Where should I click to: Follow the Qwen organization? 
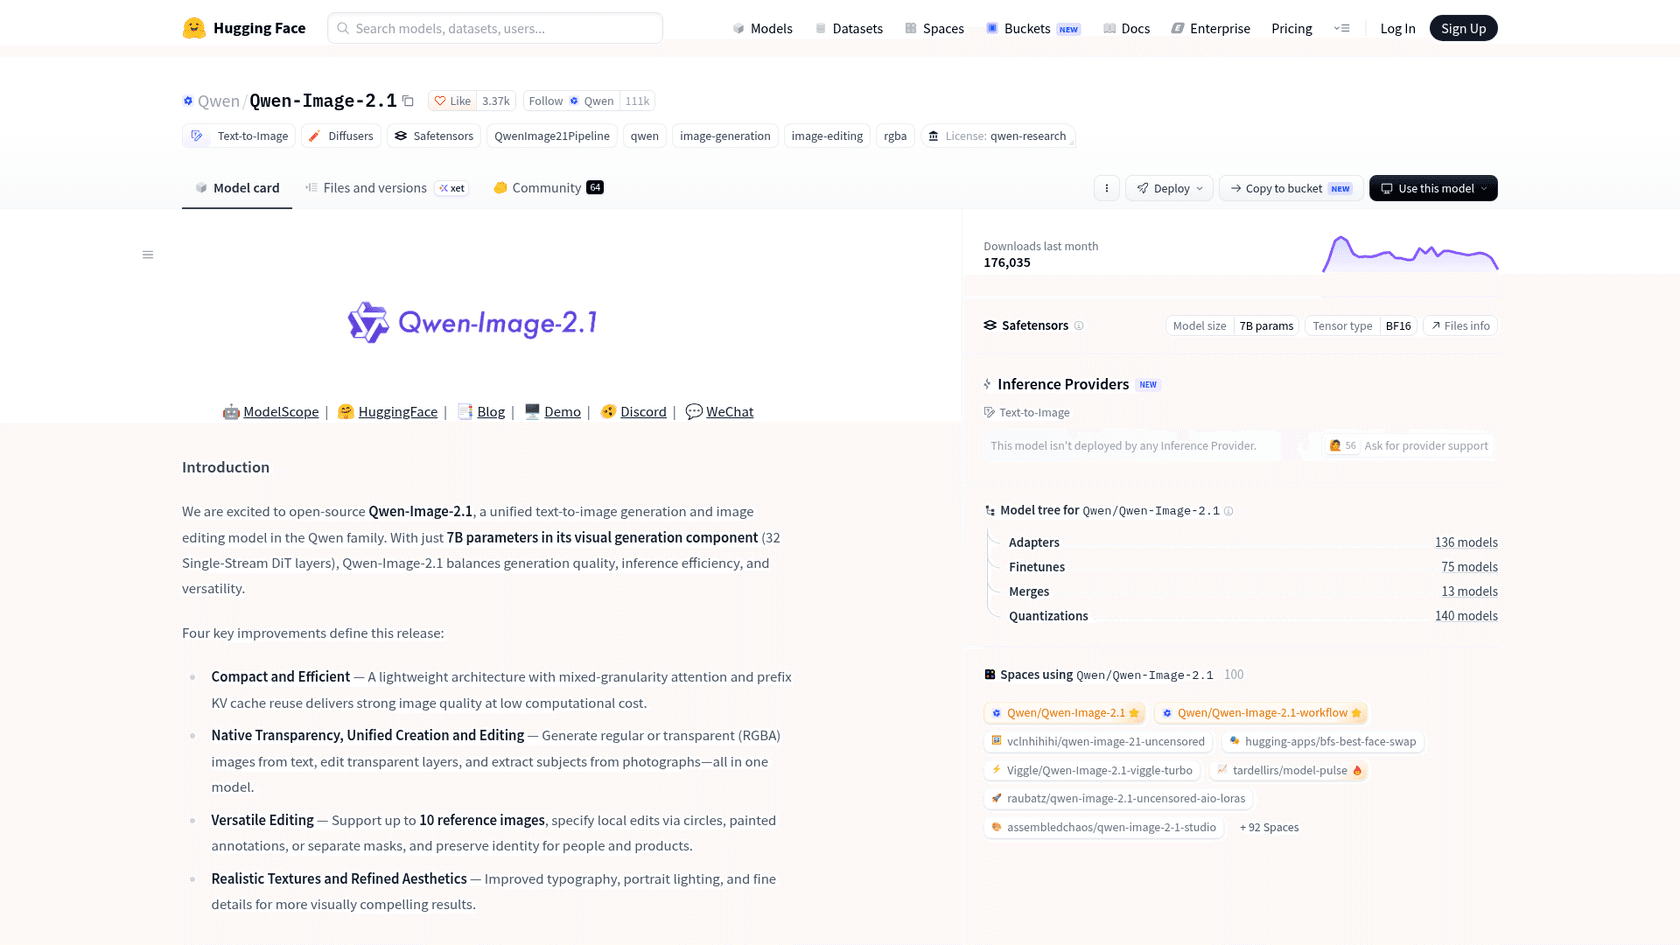tap(572, 101)
